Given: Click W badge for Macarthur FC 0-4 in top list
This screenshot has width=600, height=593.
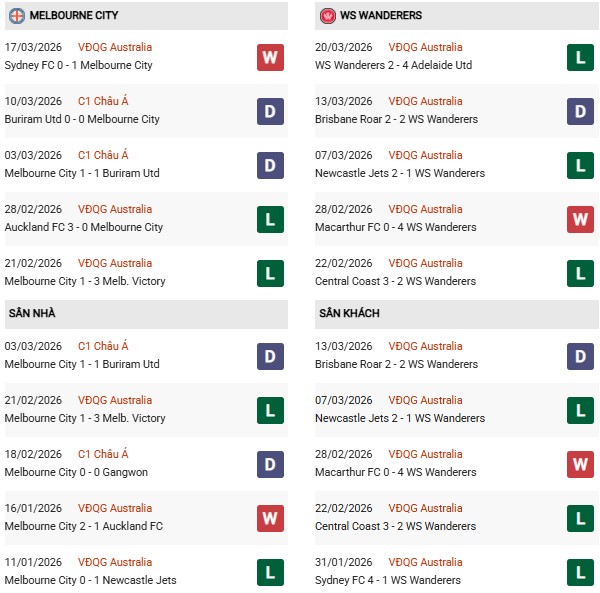Looking at the screenshot, I should click(581, 219).
